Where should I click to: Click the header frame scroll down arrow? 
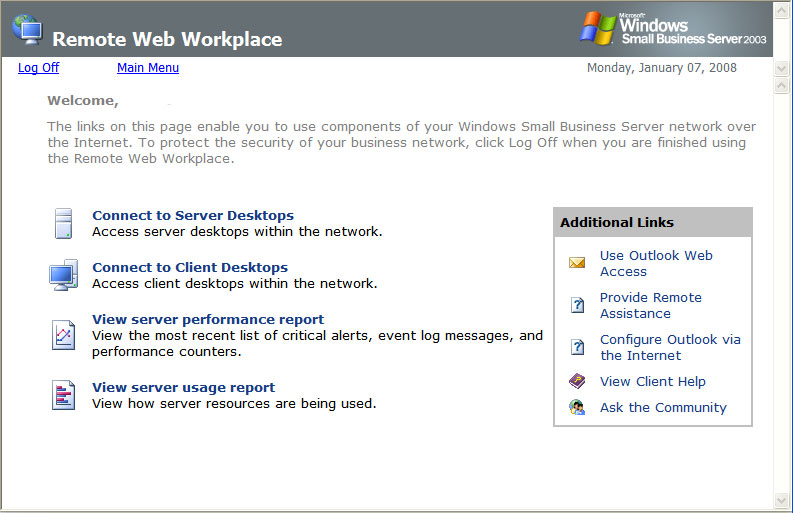pos(781,68)
